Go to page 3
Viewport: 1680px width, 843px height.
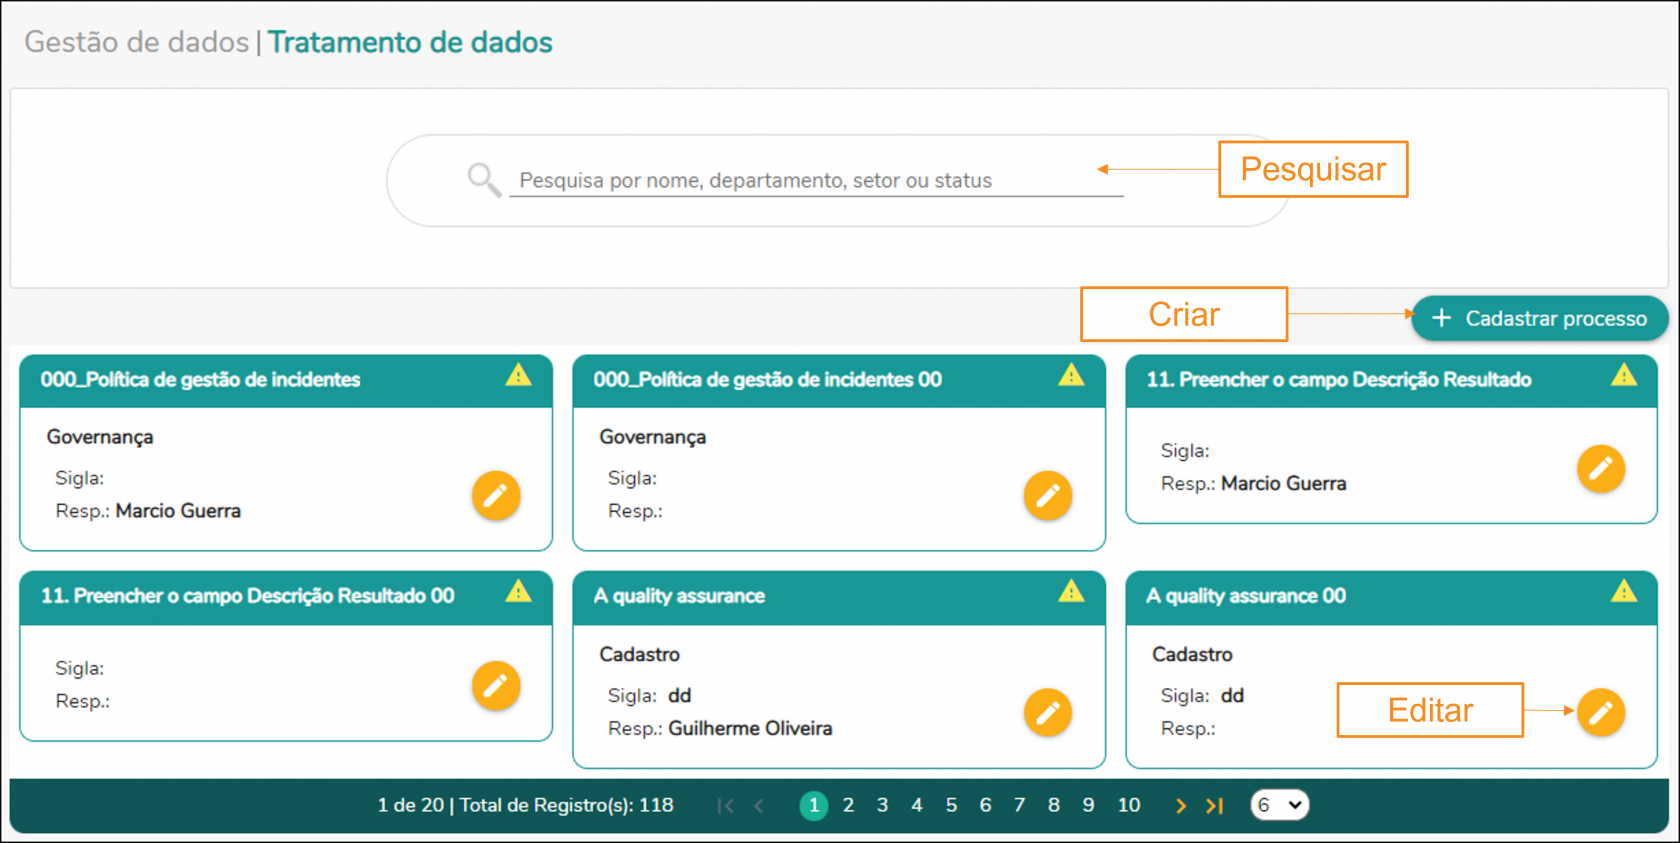(x=882, y=805)
